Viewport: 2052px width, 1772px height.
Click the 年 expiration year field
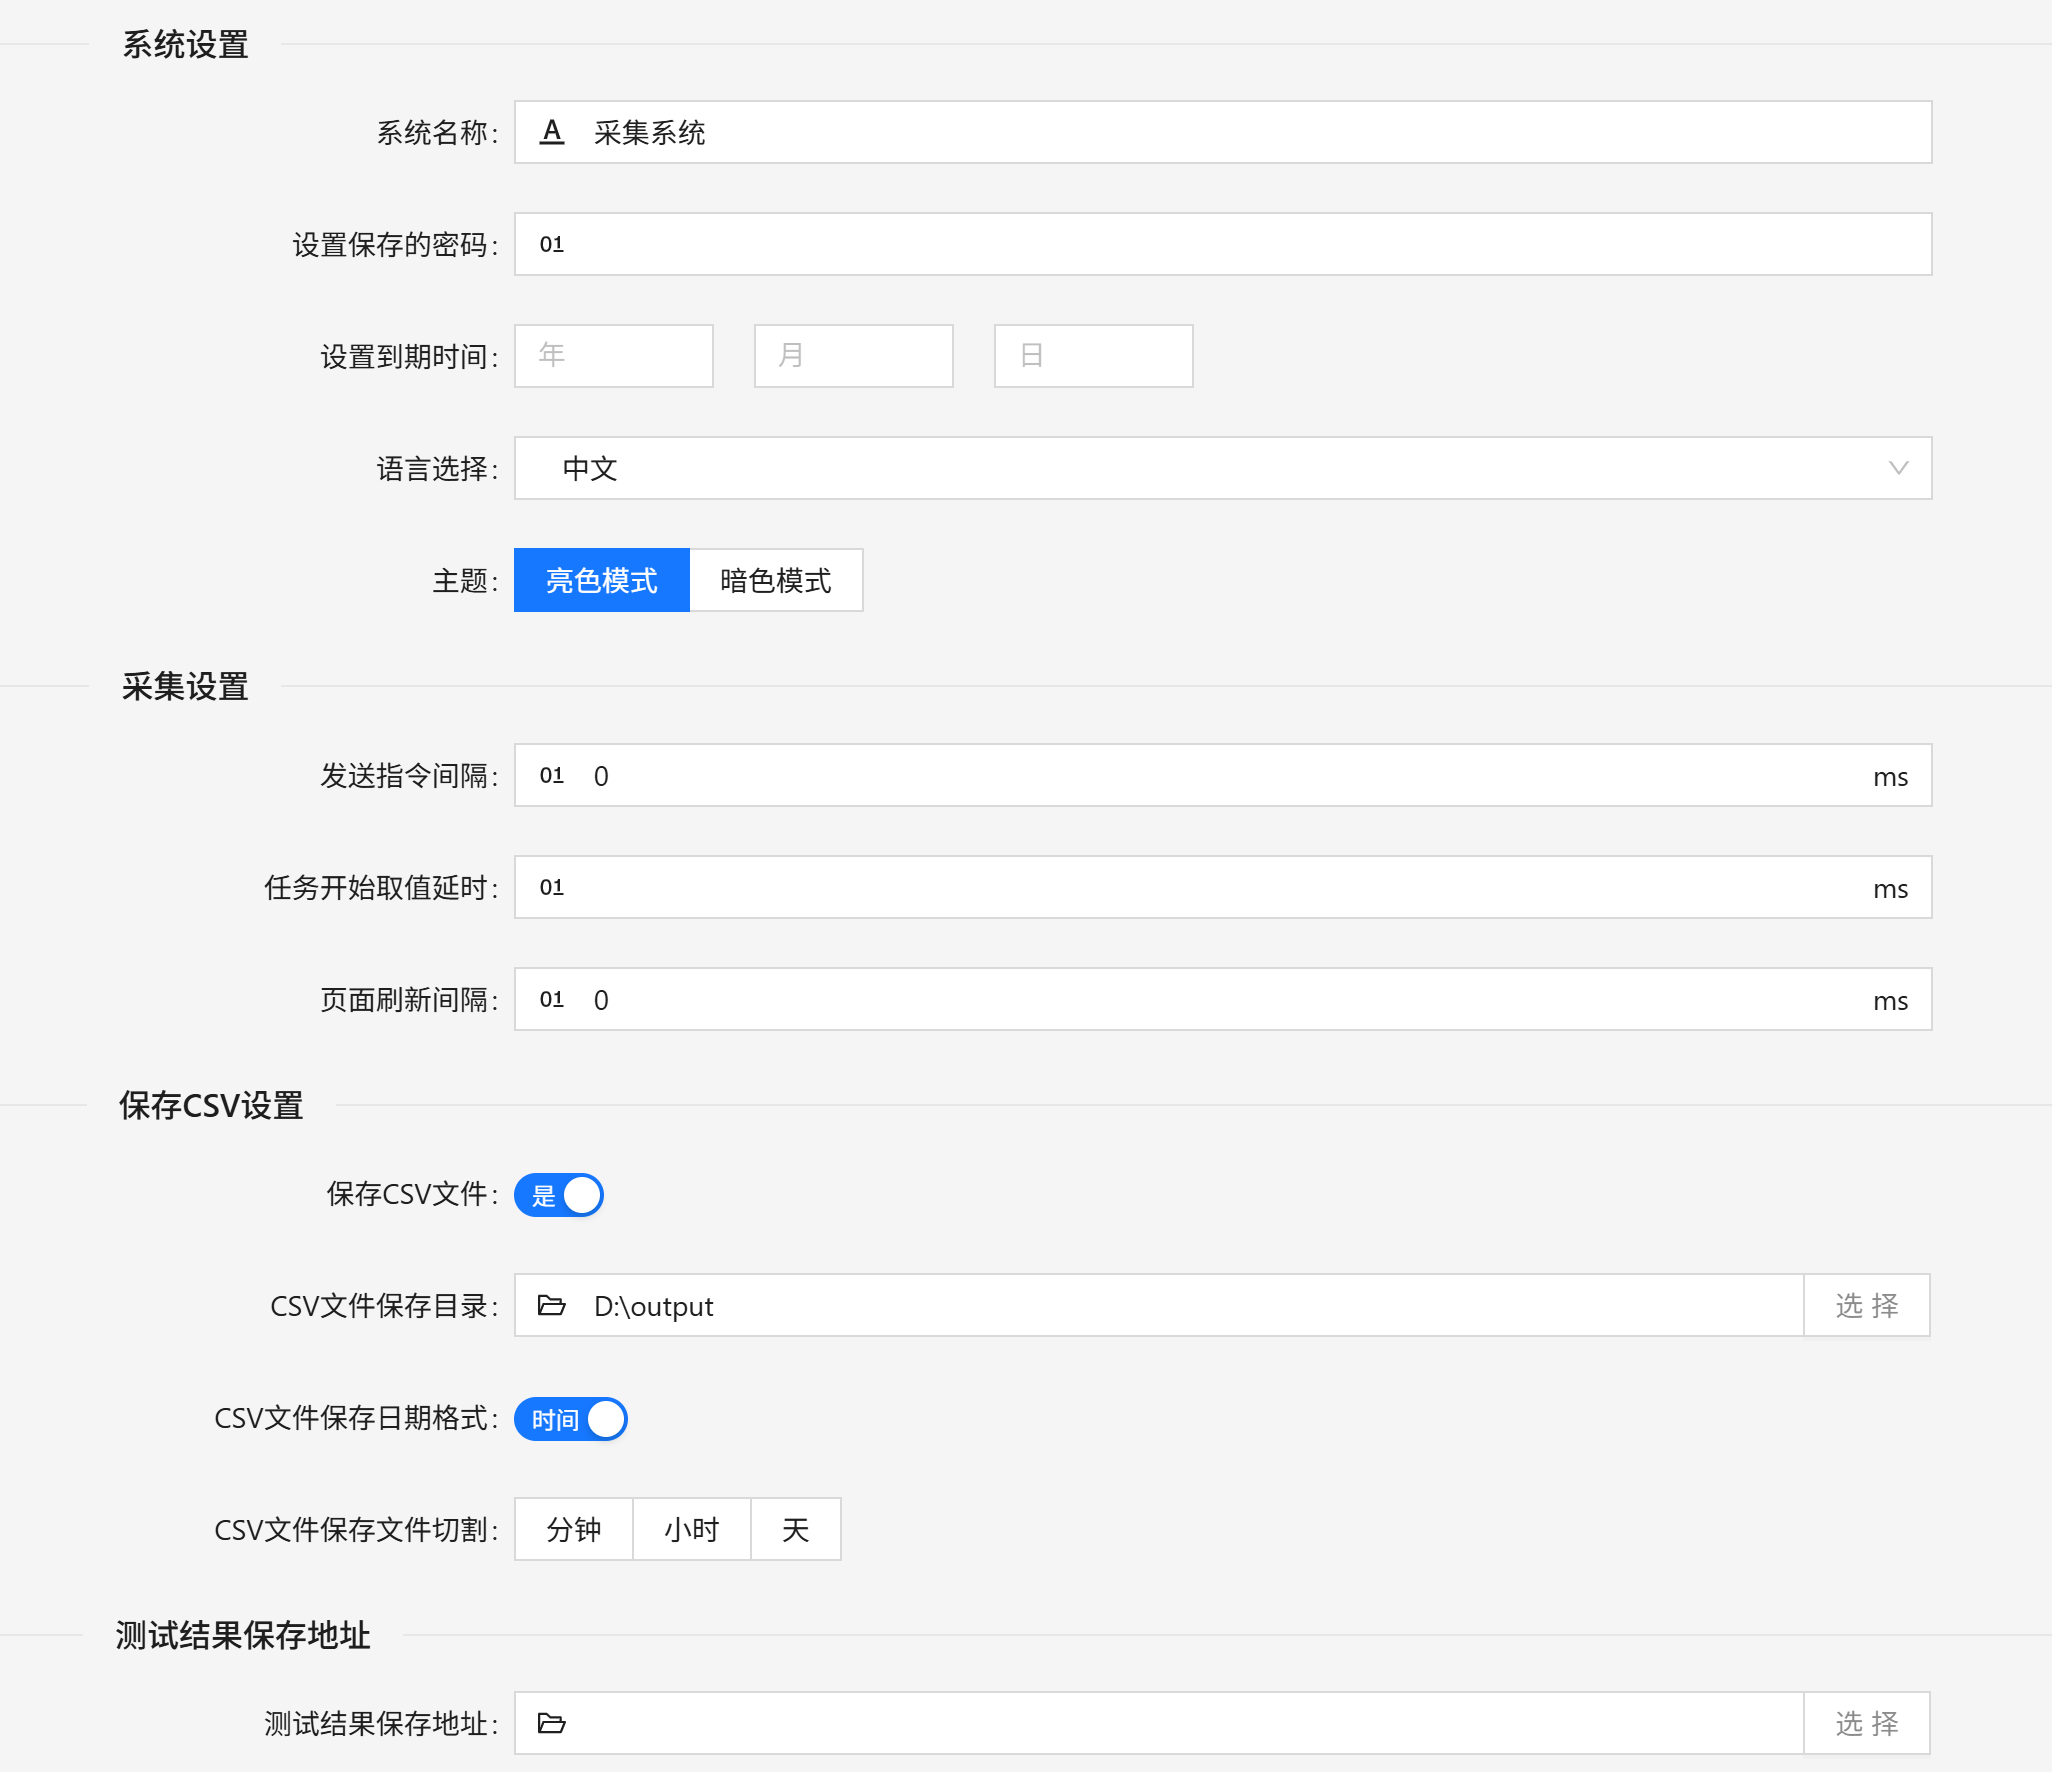[x=613, y=355]
